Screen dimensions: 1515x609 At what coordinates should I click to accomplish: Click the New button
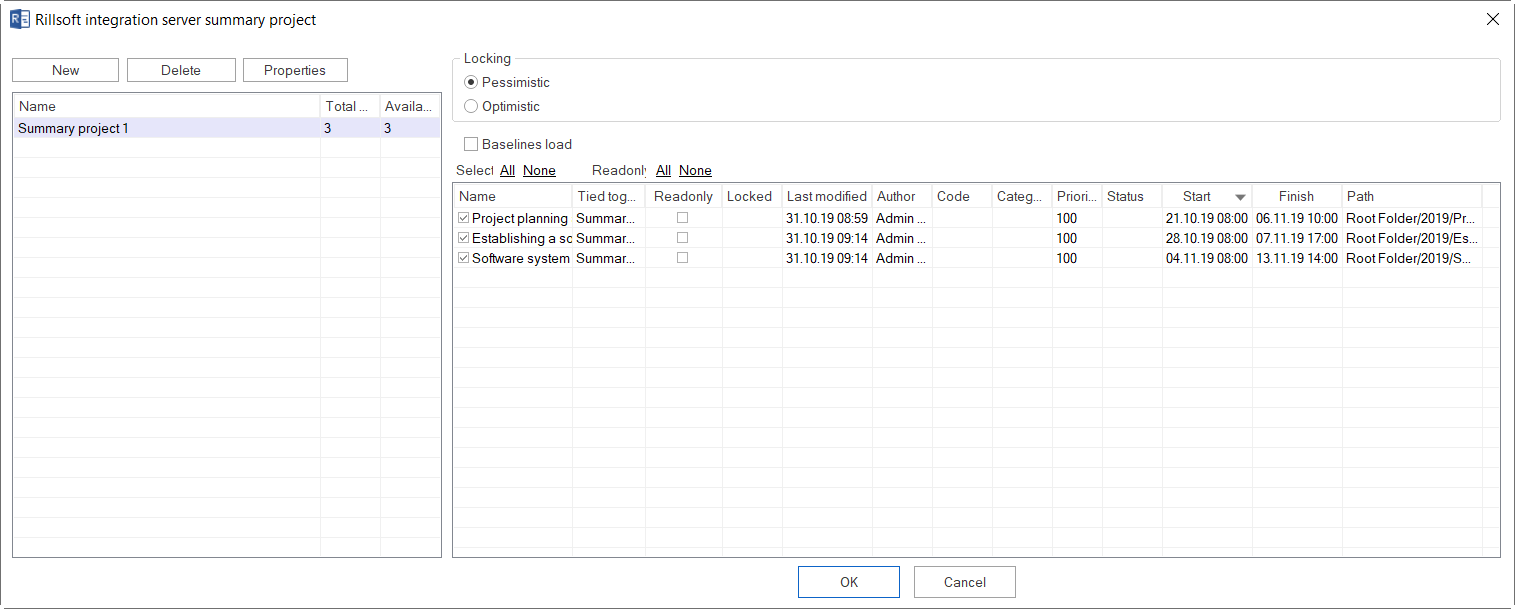point(66,70)
